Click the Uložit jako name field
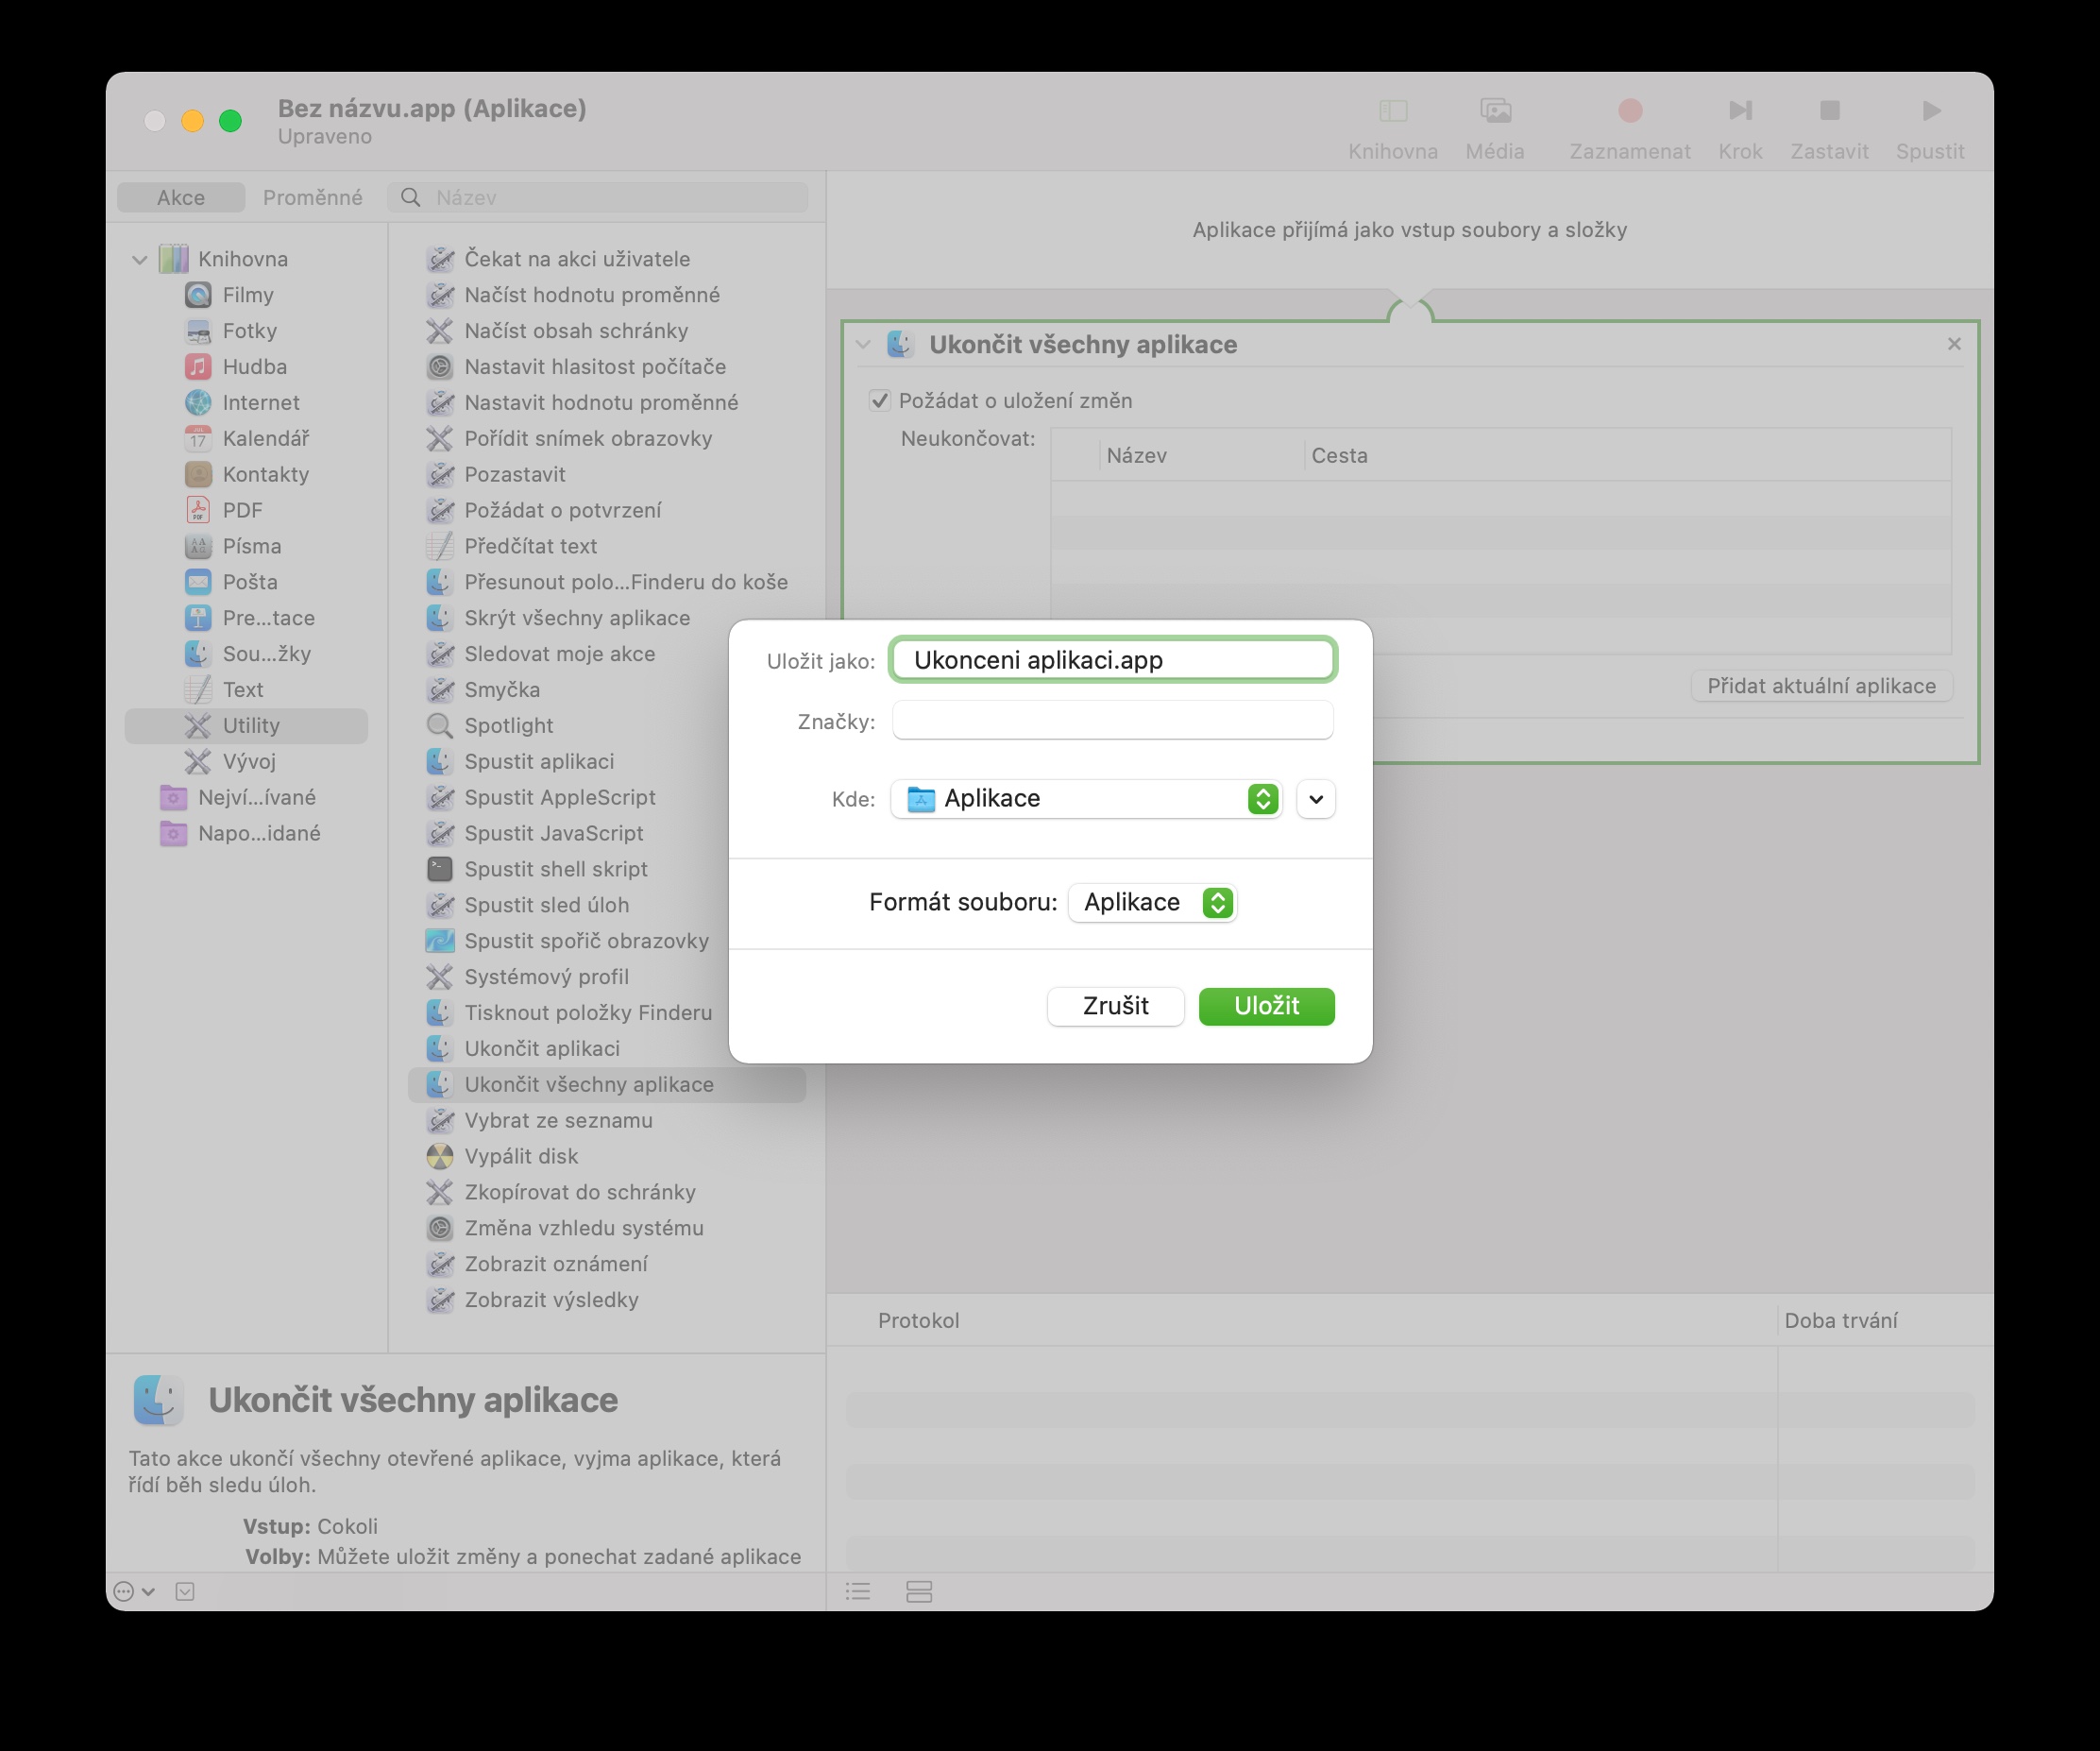The height and width of the screenshot is (1751, 2100). pos(1112,660)
